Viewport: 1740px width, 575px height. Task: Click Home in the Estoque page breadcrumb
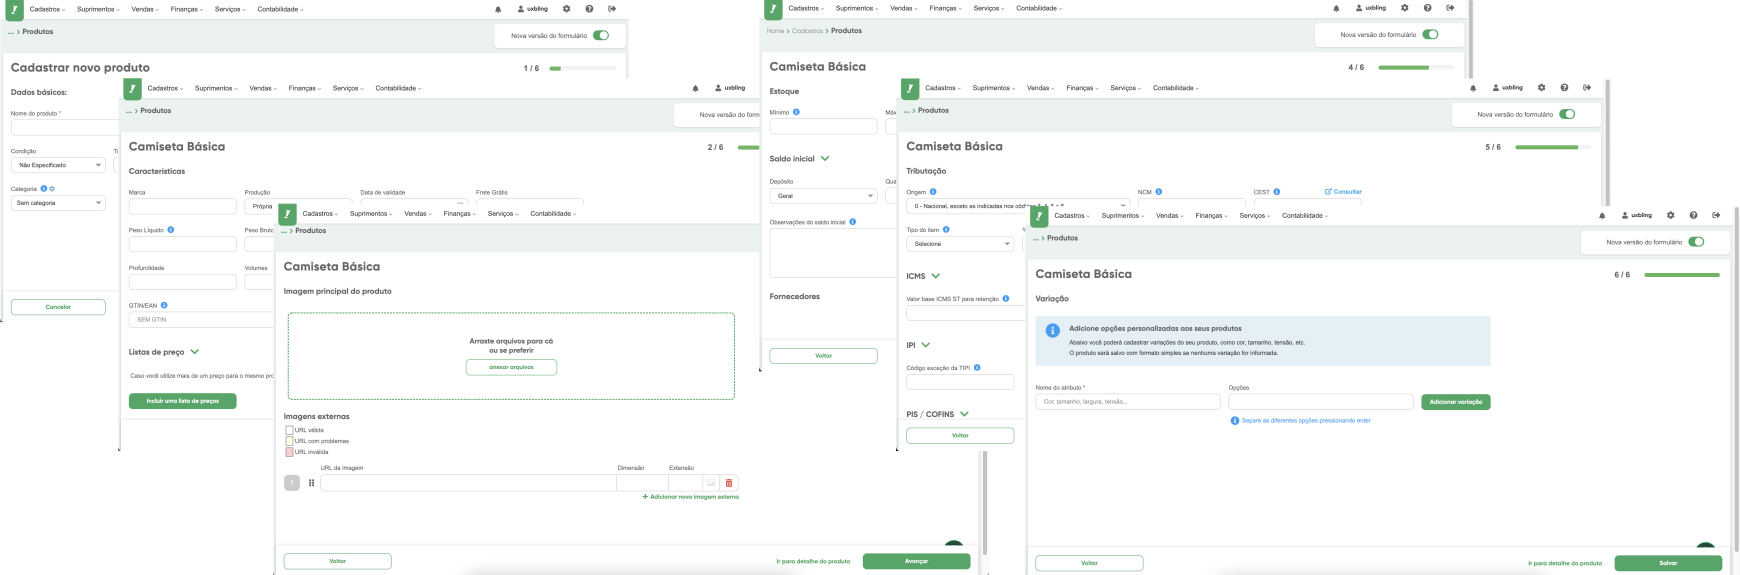pos(775,31)
